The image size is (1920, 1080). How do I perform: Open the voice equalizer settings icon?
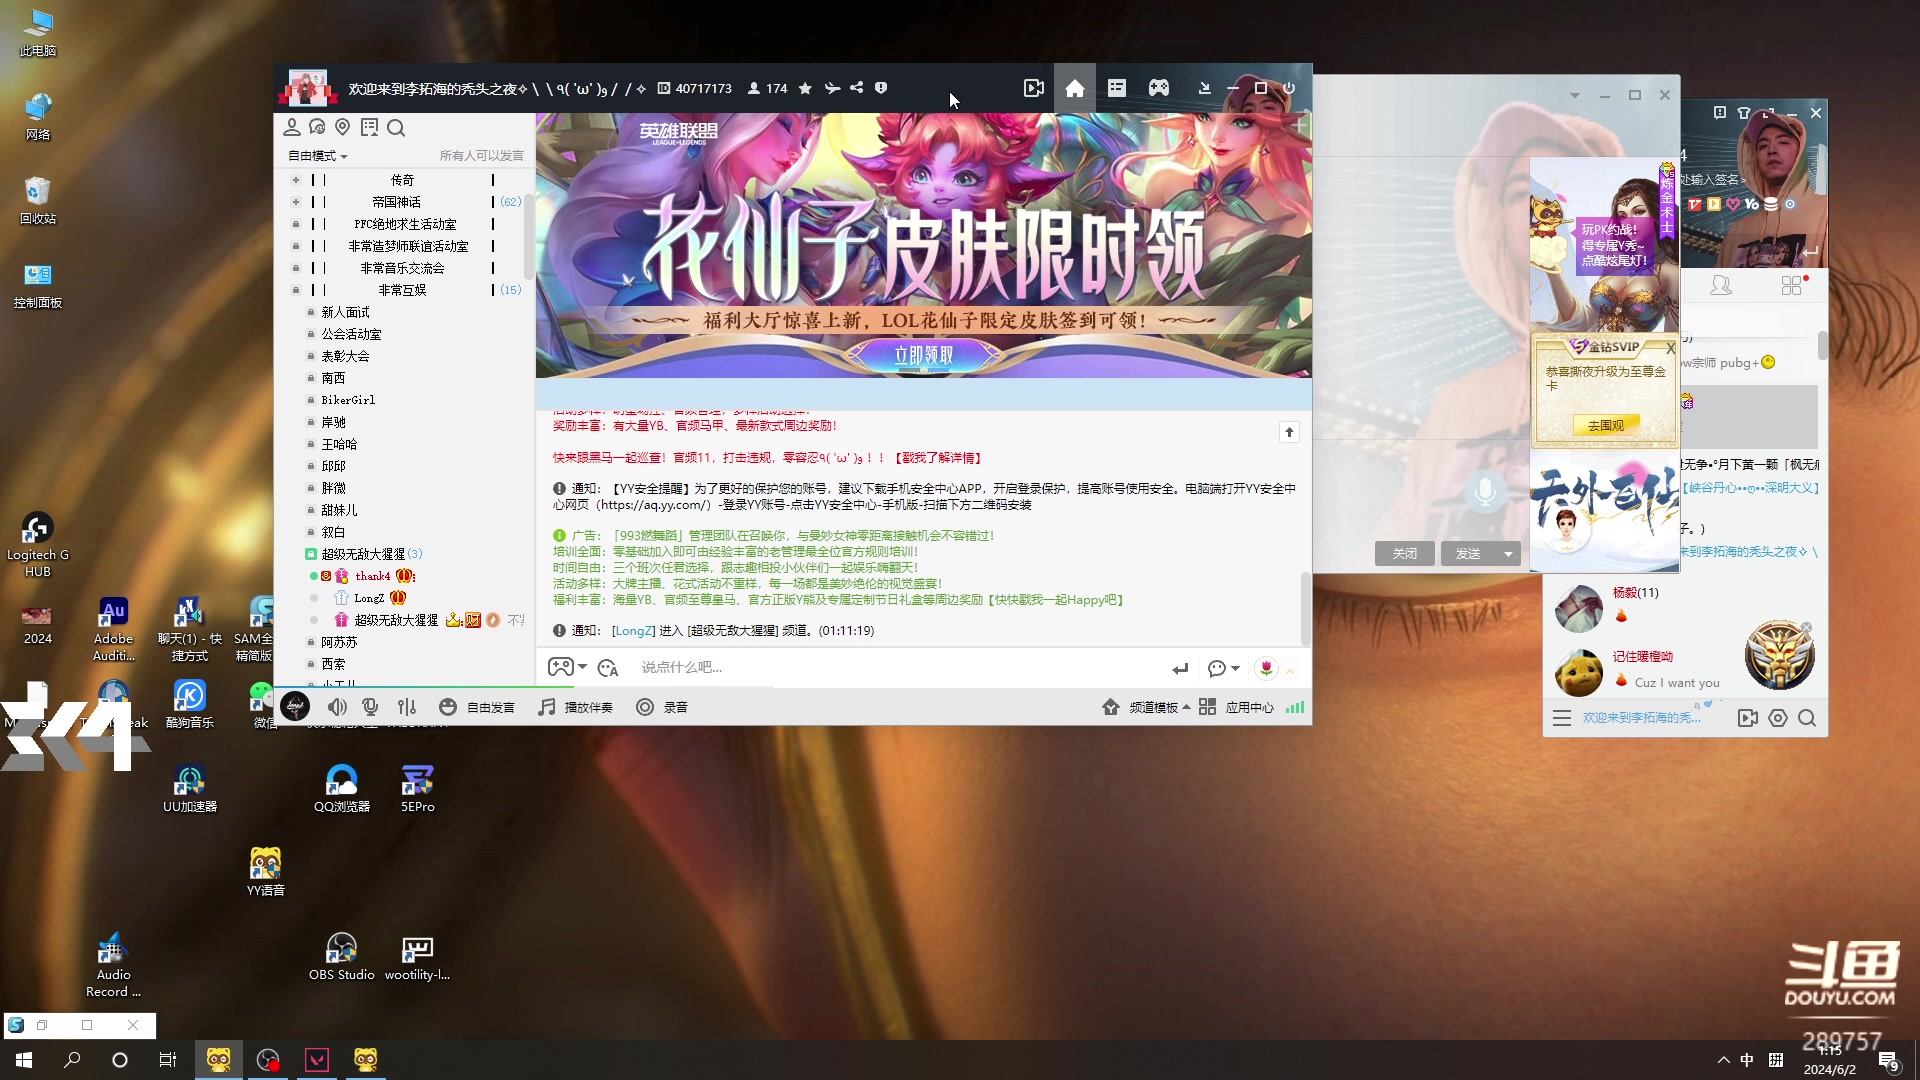(407, 707)
